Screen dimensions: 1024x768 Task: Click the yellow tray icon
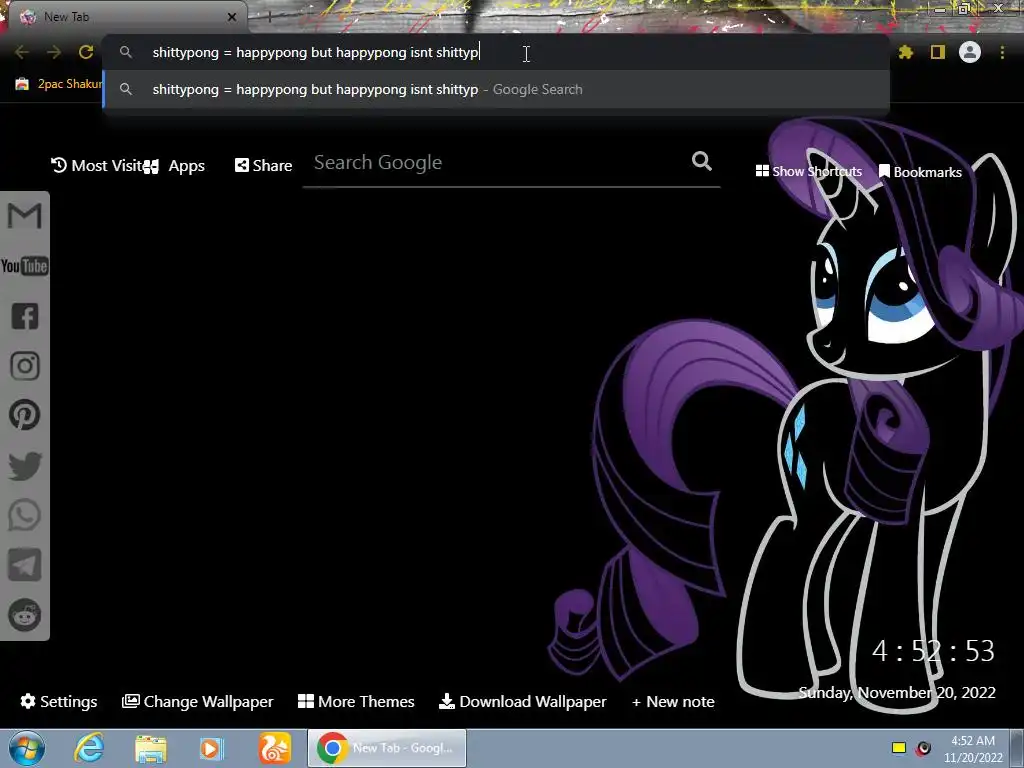[899, 748]
